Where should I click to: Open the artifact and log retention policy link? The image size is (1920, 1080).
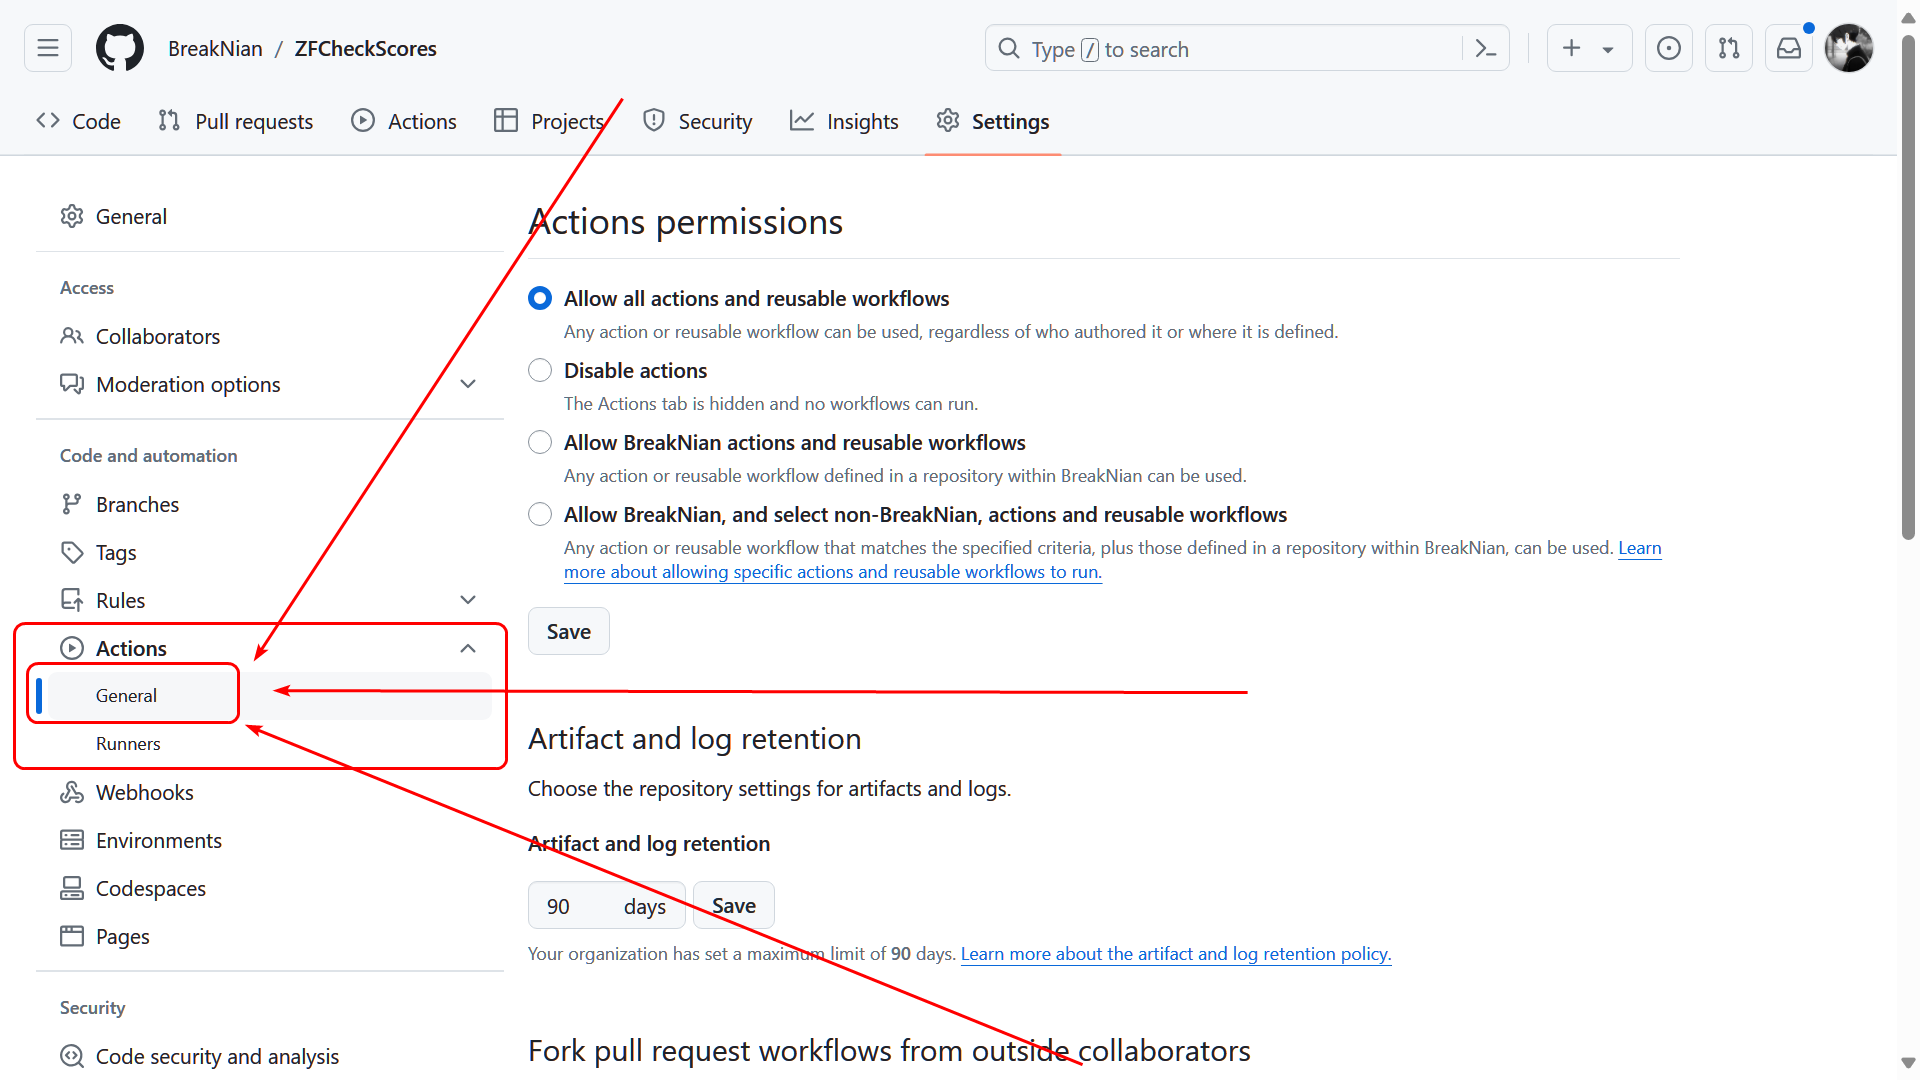click(1176, 954)
